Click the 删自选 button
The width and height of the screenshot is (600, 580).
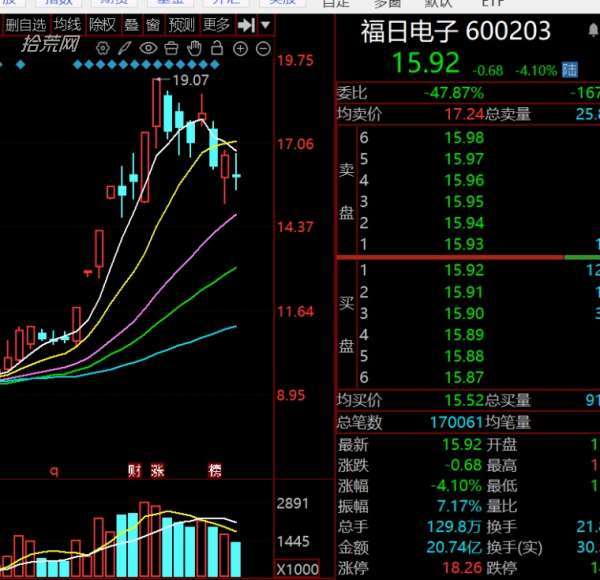(25, 25)
